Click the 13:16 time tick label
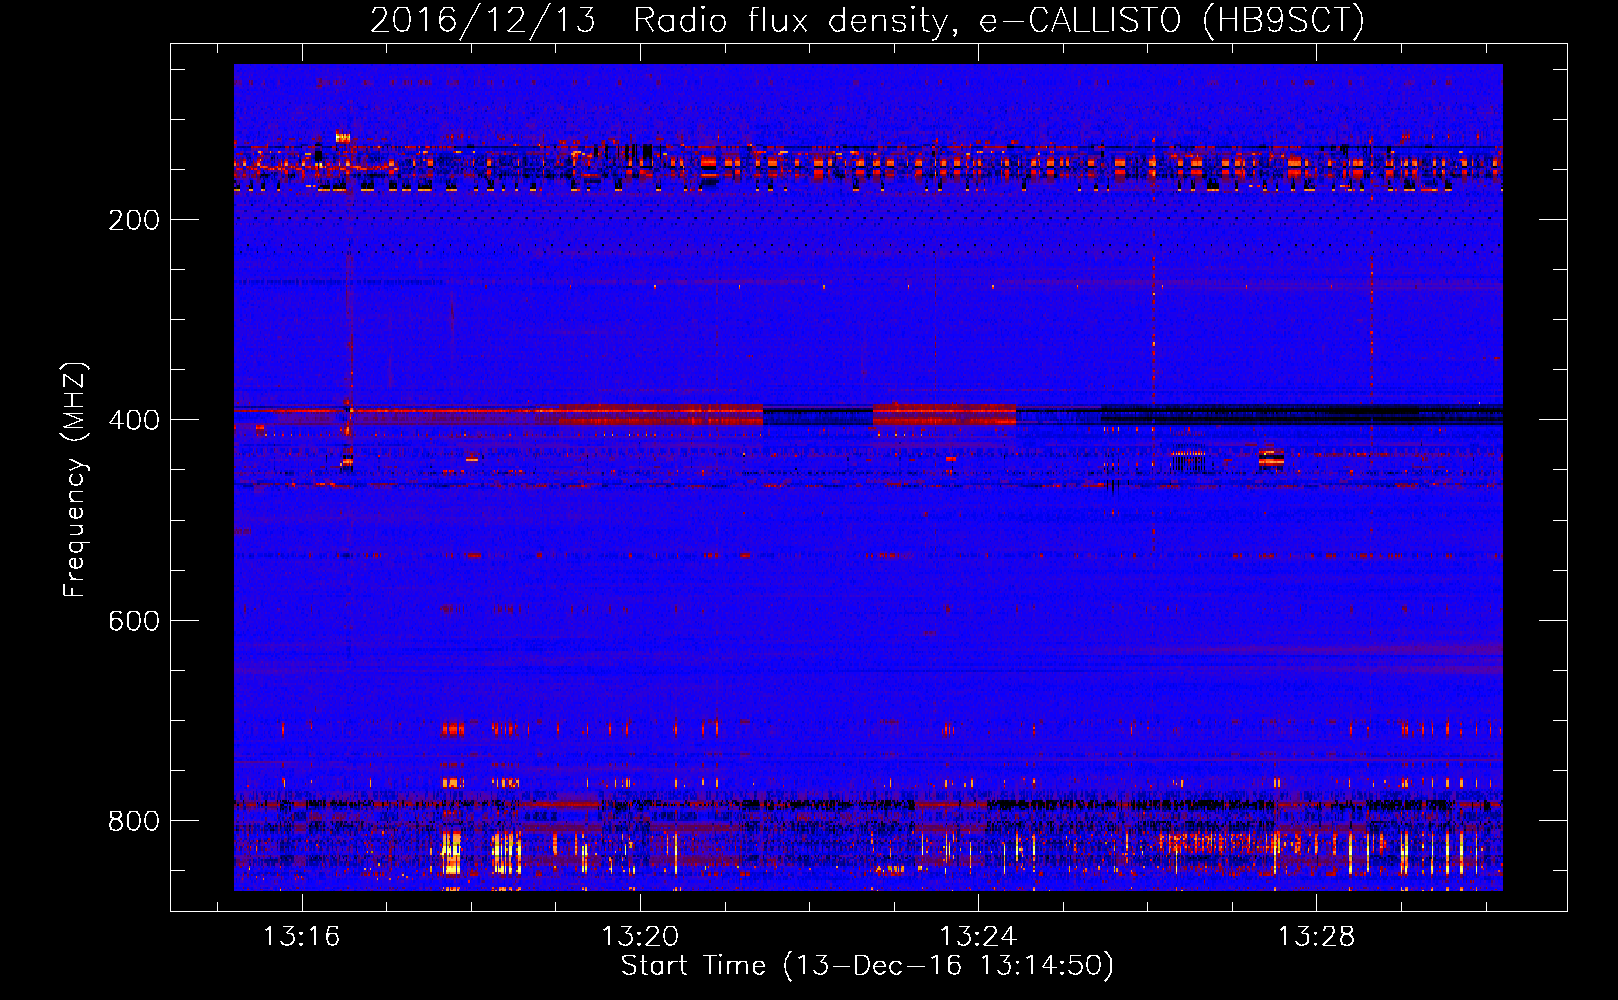Viewport: 1618px width, 1000px height. [x=301, y=936]
